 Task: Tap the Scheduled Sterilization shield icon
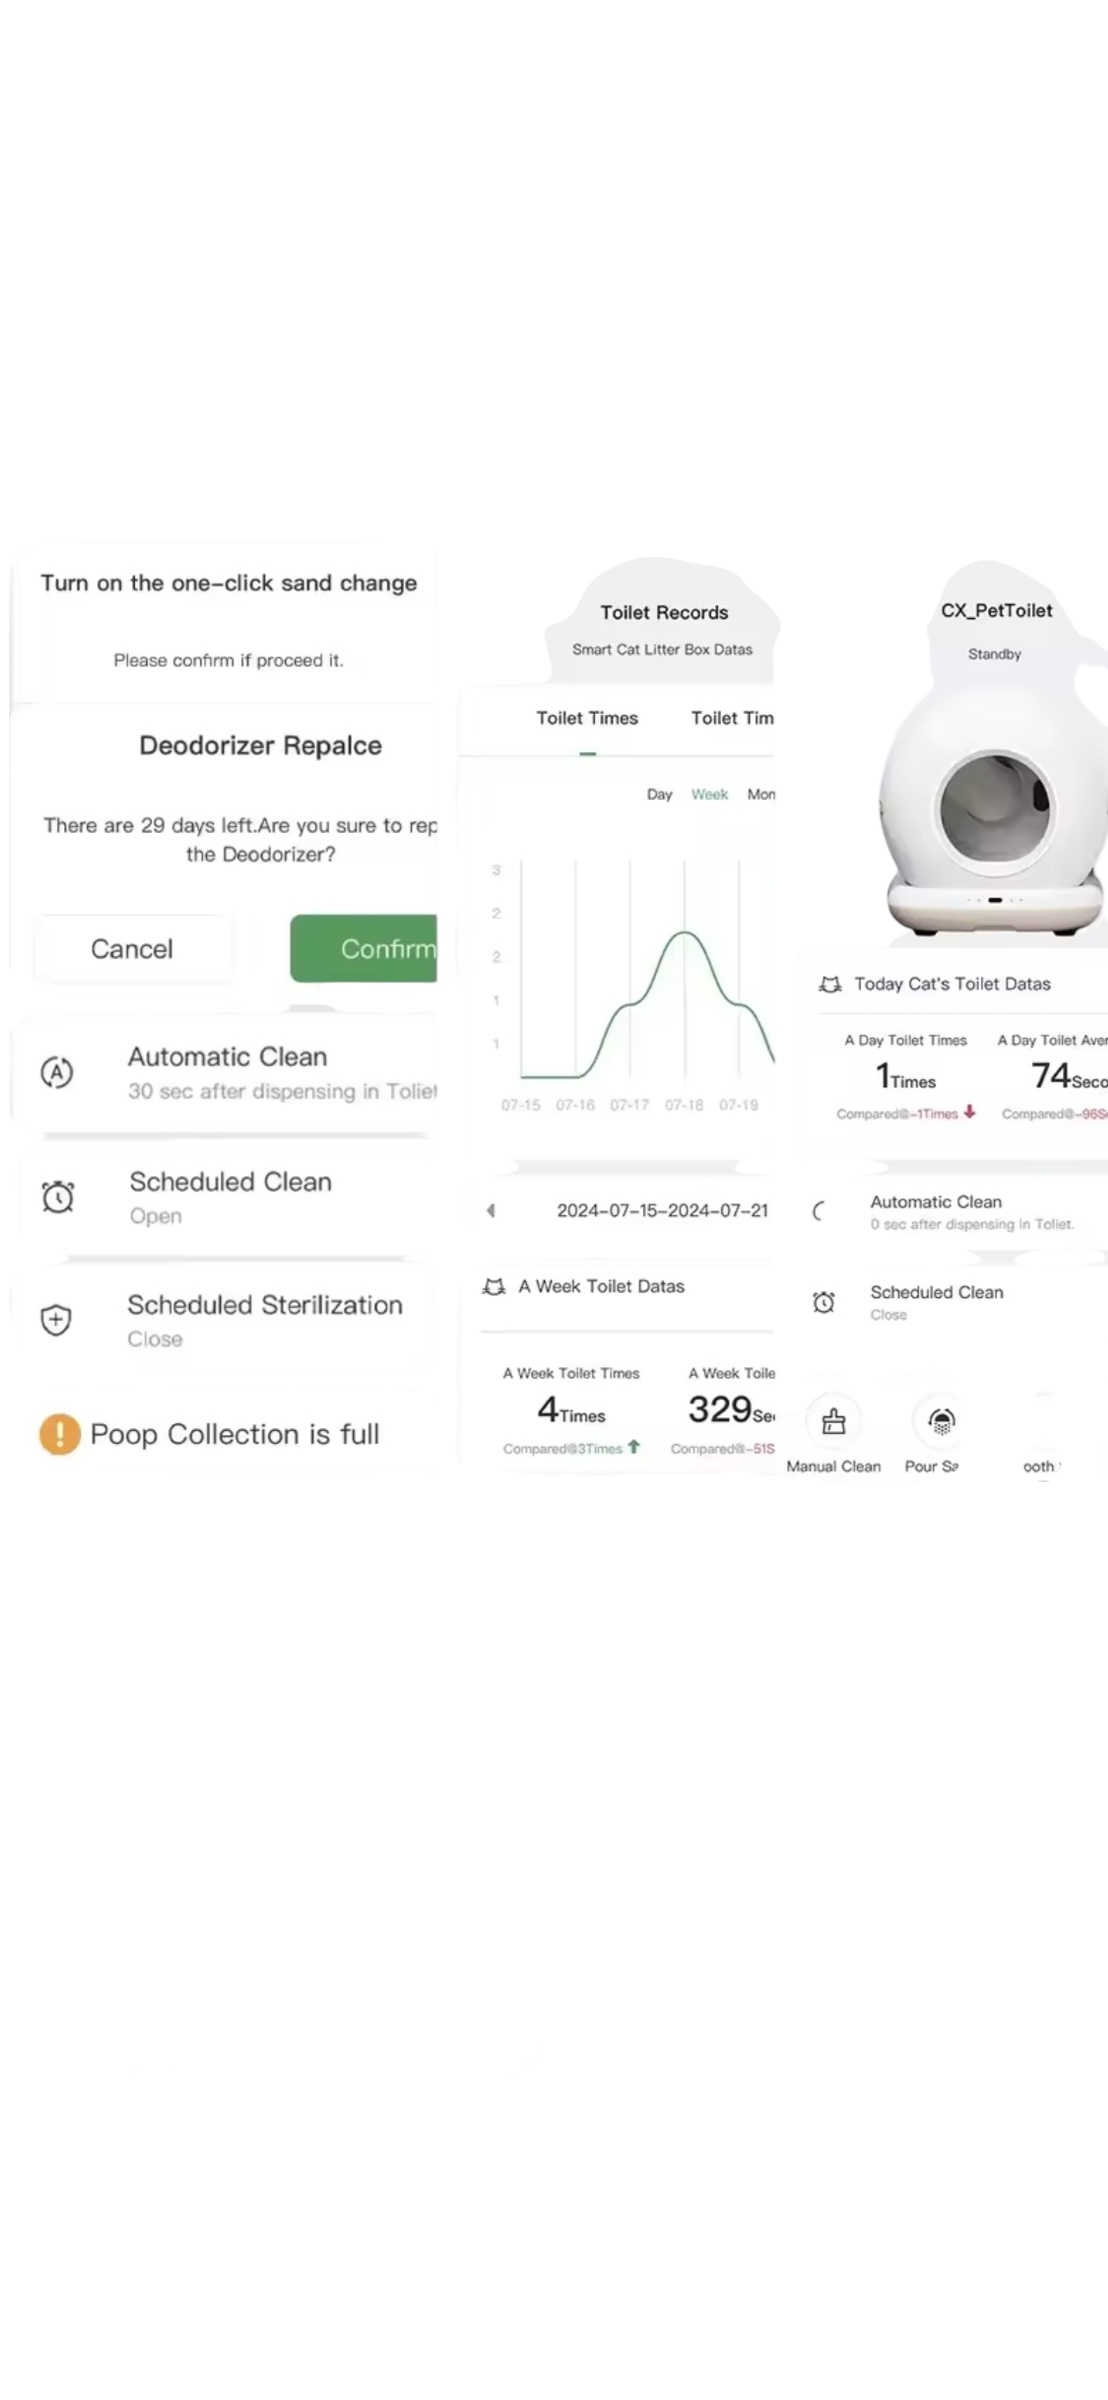click(x=56, y=1320)
